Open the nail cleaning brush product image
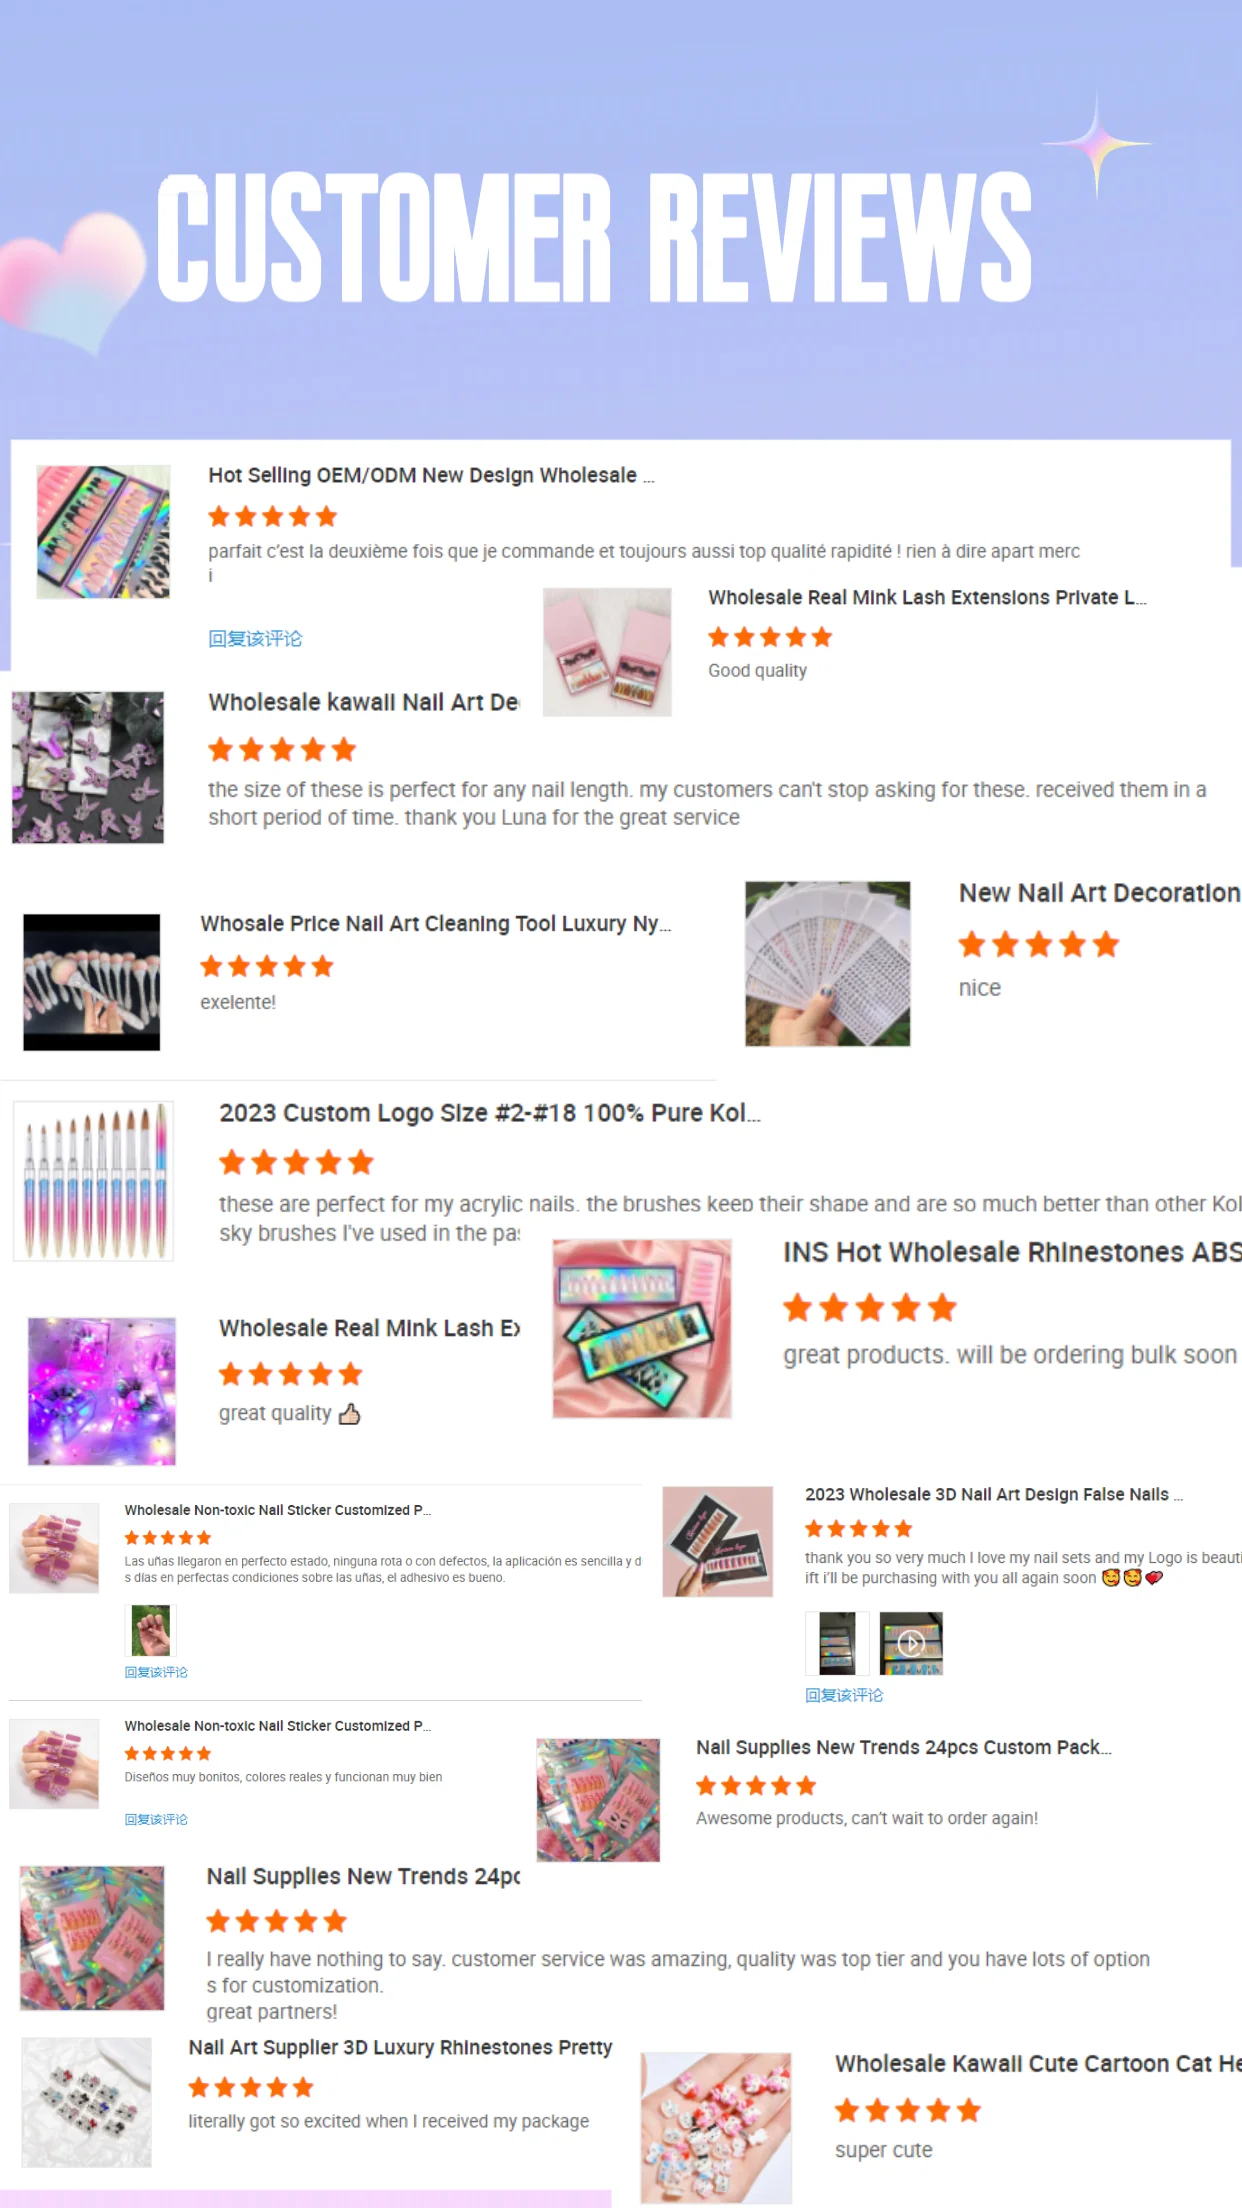1242x2208 pixels. pos(92,982)
